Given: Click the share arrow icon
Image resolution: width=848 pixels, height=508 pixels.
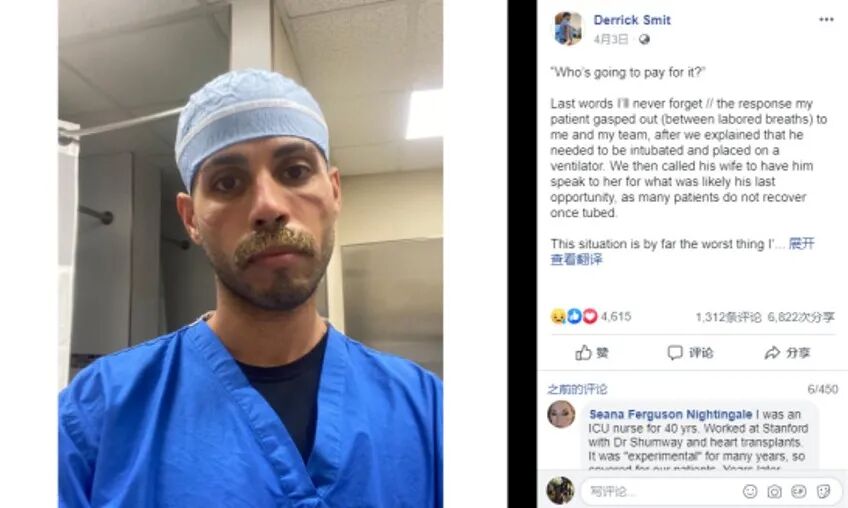Looking at the screenshot, I should point(772,353).
